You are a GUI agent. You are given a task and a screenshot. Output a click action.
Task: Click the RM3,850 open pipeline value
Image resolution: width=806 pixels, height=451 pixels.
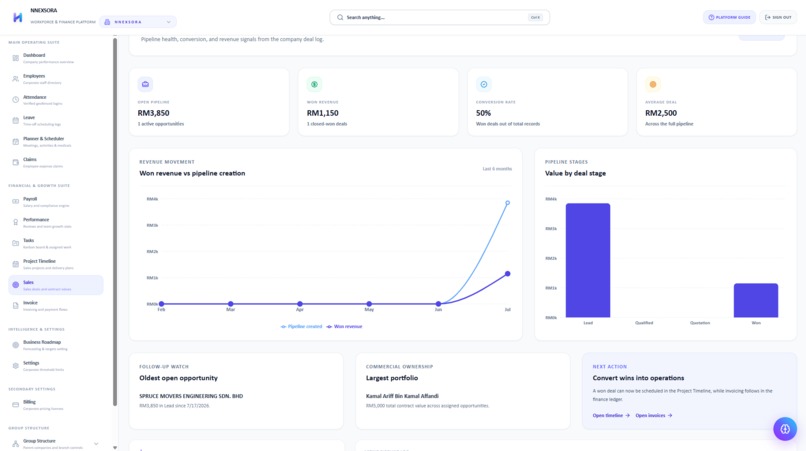153,113
